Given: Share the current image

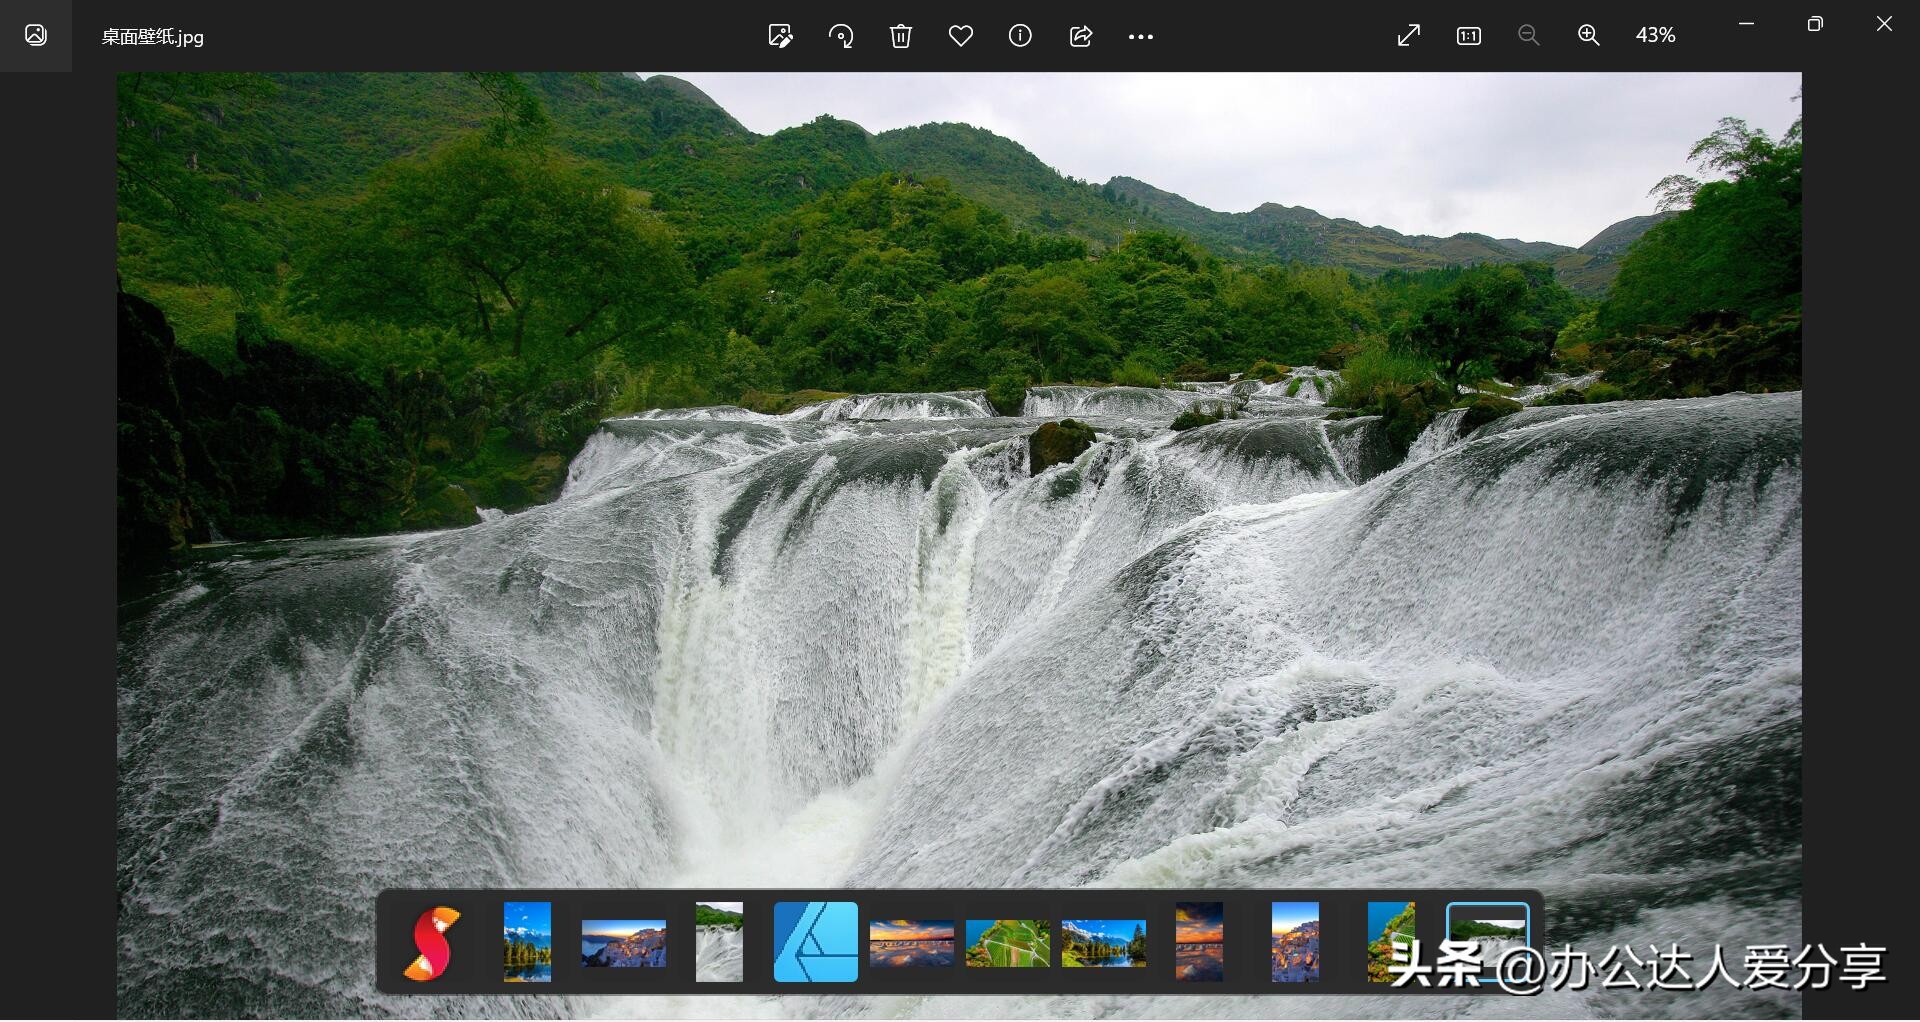Looking at the screenshot, I should coord(1080,36).
